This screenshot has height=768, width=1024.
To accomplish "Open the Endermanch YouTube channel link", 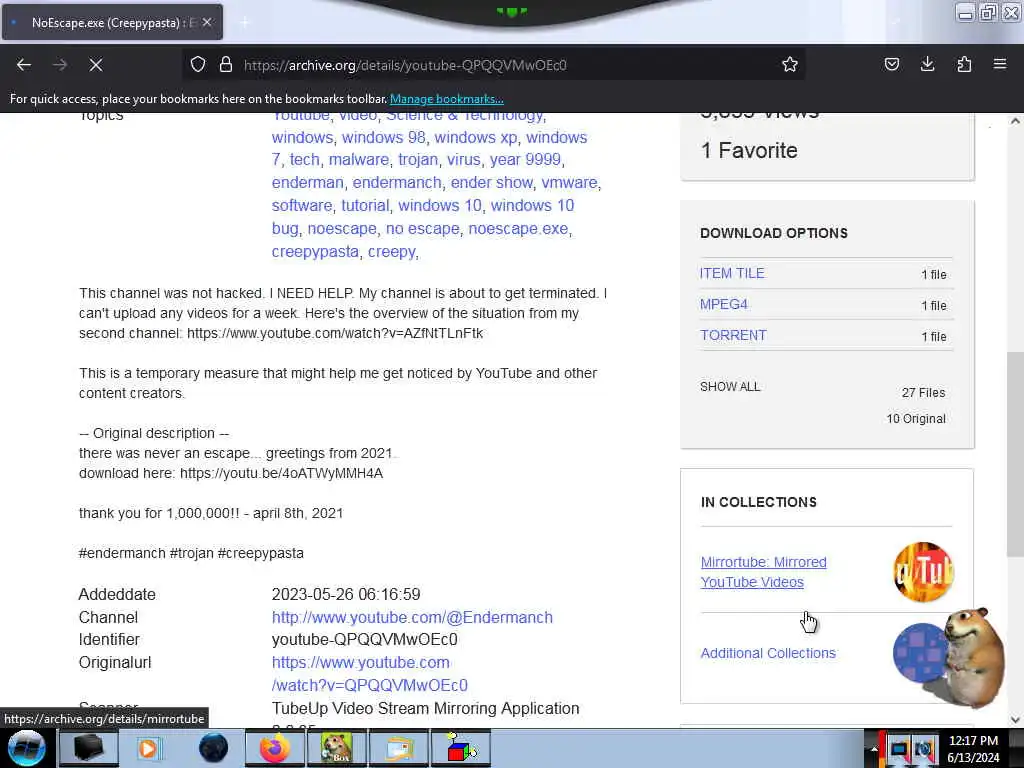I will [412, 617].
